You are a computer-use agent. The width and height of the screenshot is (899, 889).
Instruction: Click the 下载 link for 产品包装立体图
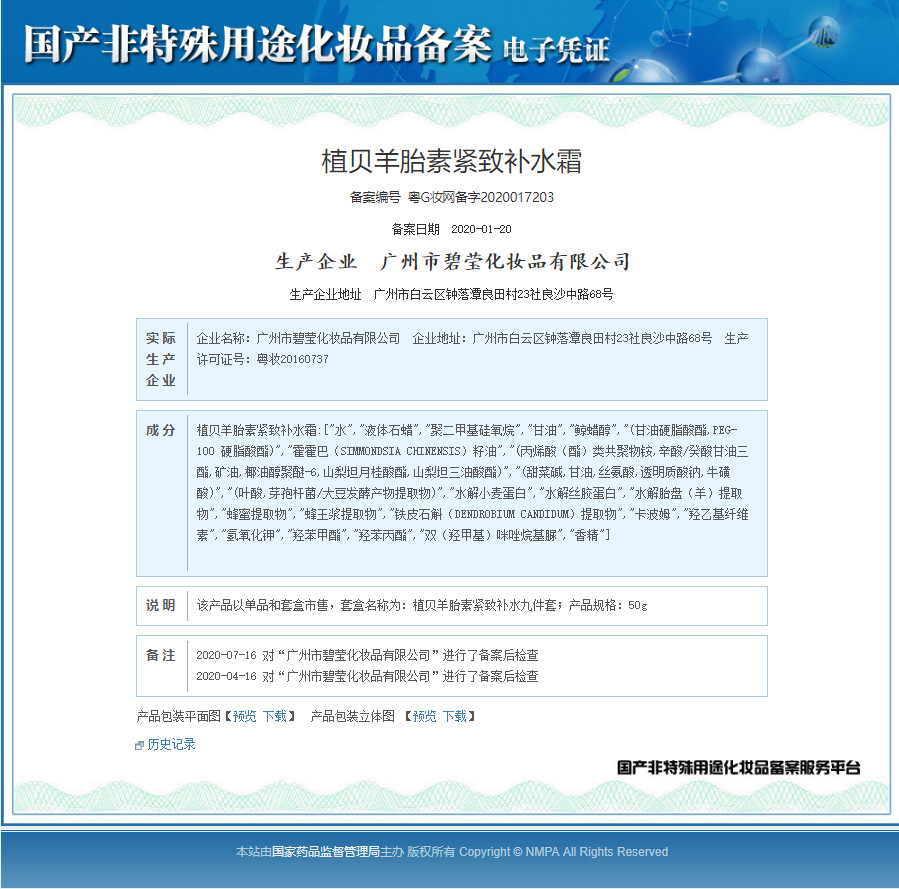click(455, 716)
